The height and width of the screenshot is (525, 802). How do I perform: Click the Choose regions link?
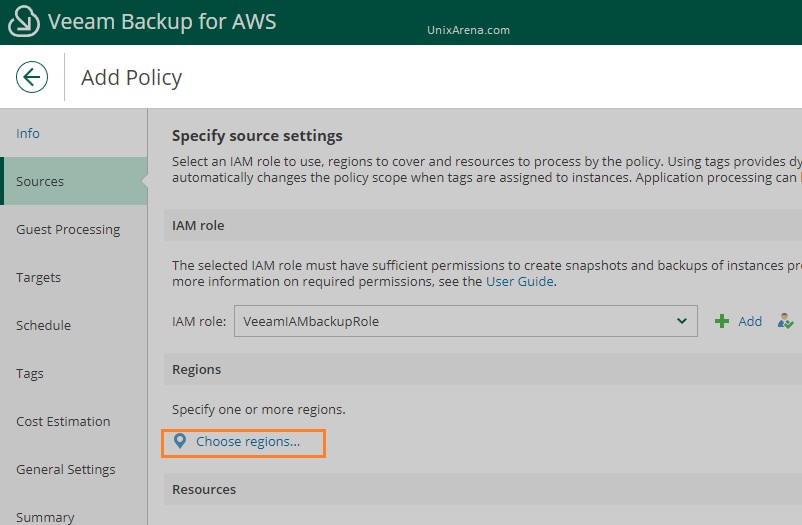point(248,441)
